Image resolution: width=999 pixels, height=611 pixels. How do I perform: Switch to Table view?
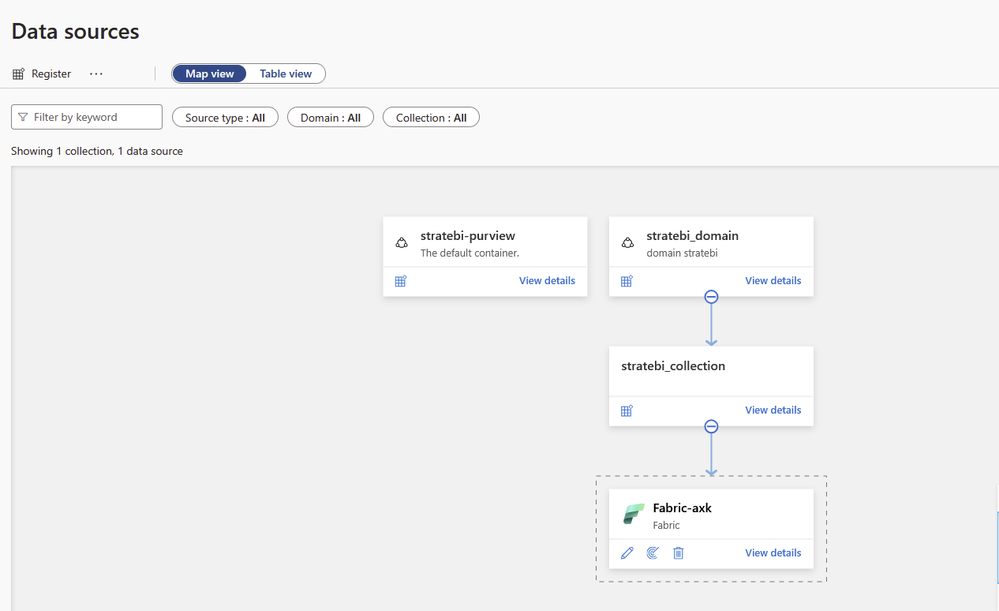285,74
